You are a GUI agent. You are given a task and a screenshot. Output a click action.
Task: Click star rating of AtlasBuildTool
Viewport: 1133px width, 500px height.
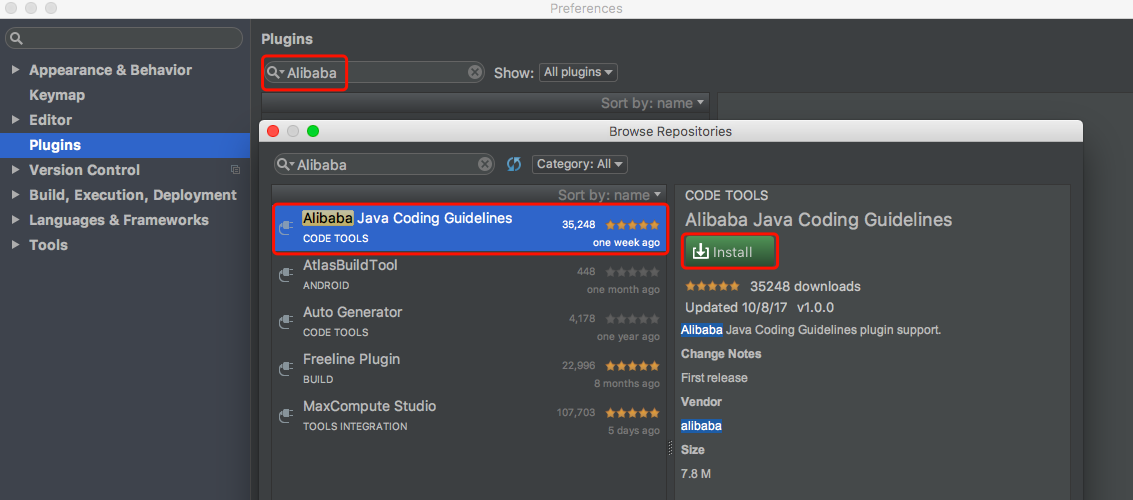click(x=632, y=272)
